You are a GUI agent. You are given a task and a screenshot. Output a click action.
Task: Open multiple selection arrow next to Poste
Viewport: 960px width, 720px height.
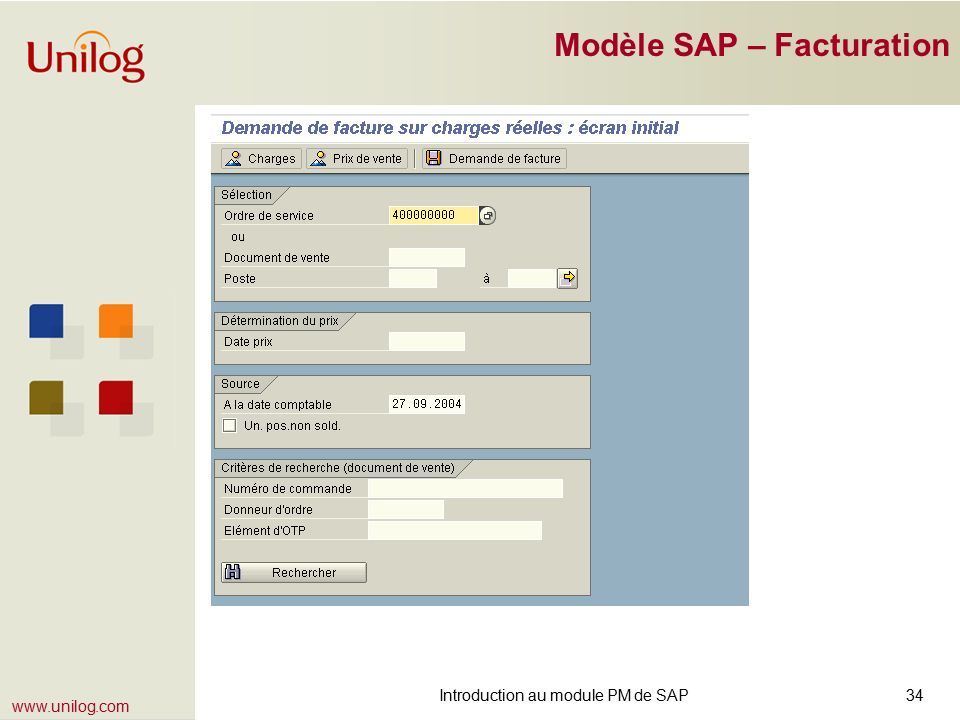[x=568, y=278]
